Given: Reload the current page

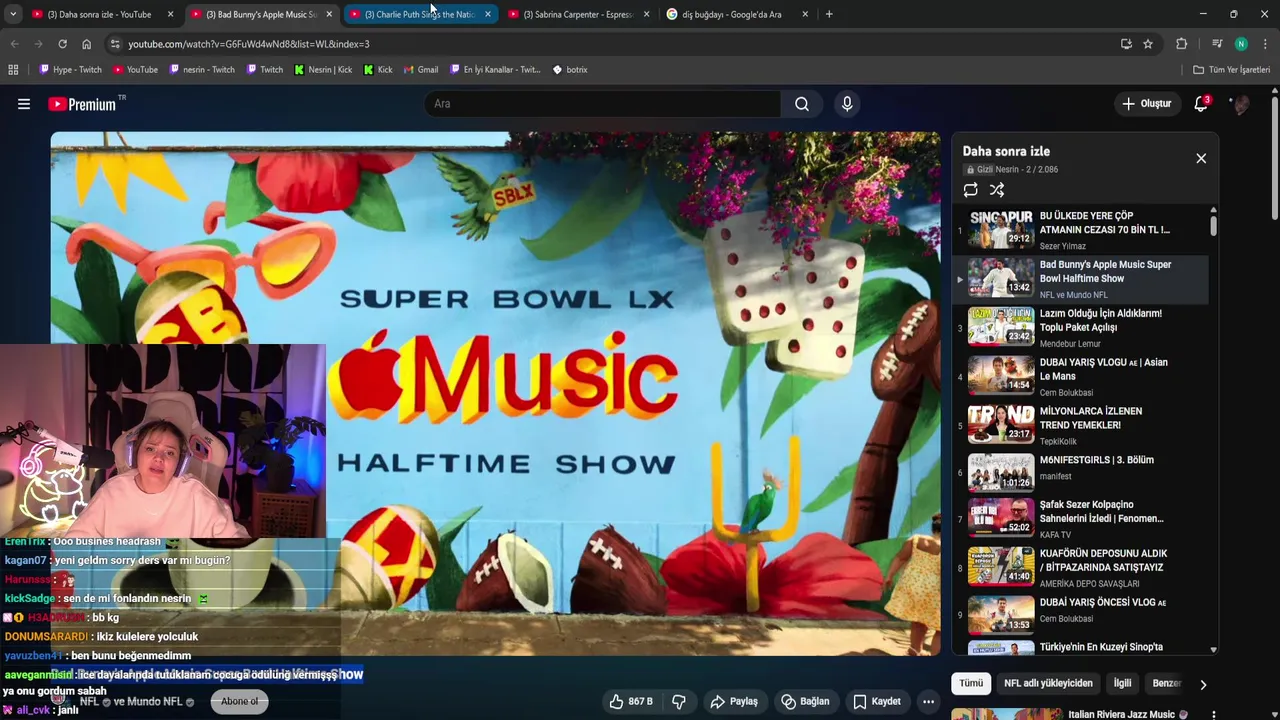Looking at the screenshot, I should [62, 44].
